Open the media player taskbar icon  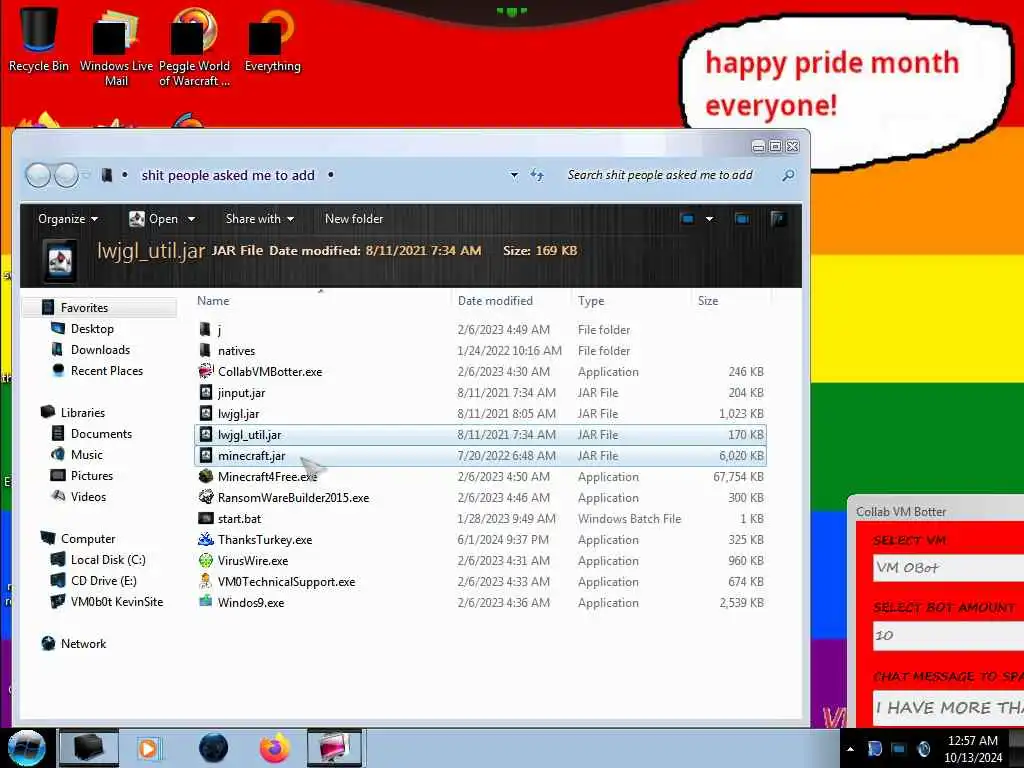[x=148, y=748]
